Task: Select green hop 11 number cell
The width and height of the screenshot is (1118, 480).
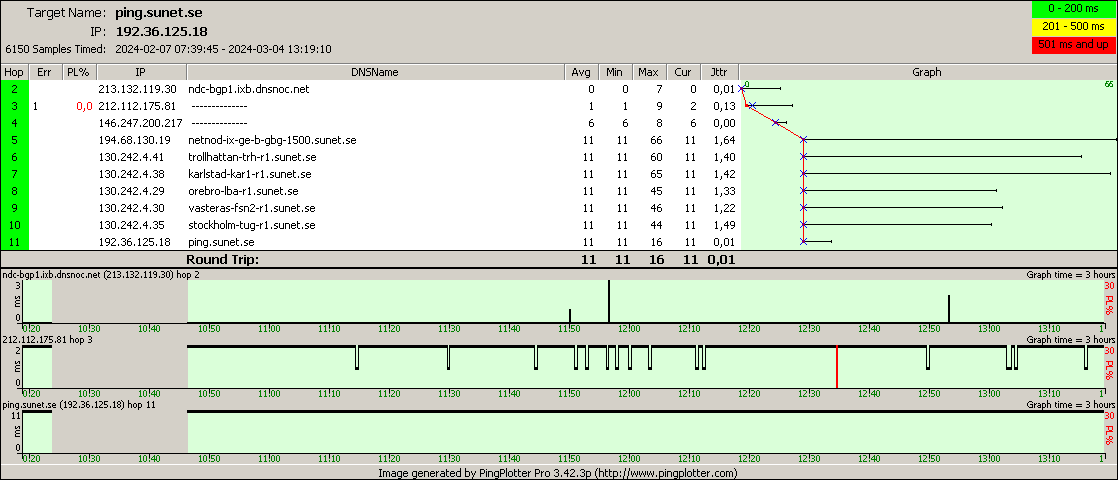Action: [x=15, y=242]
